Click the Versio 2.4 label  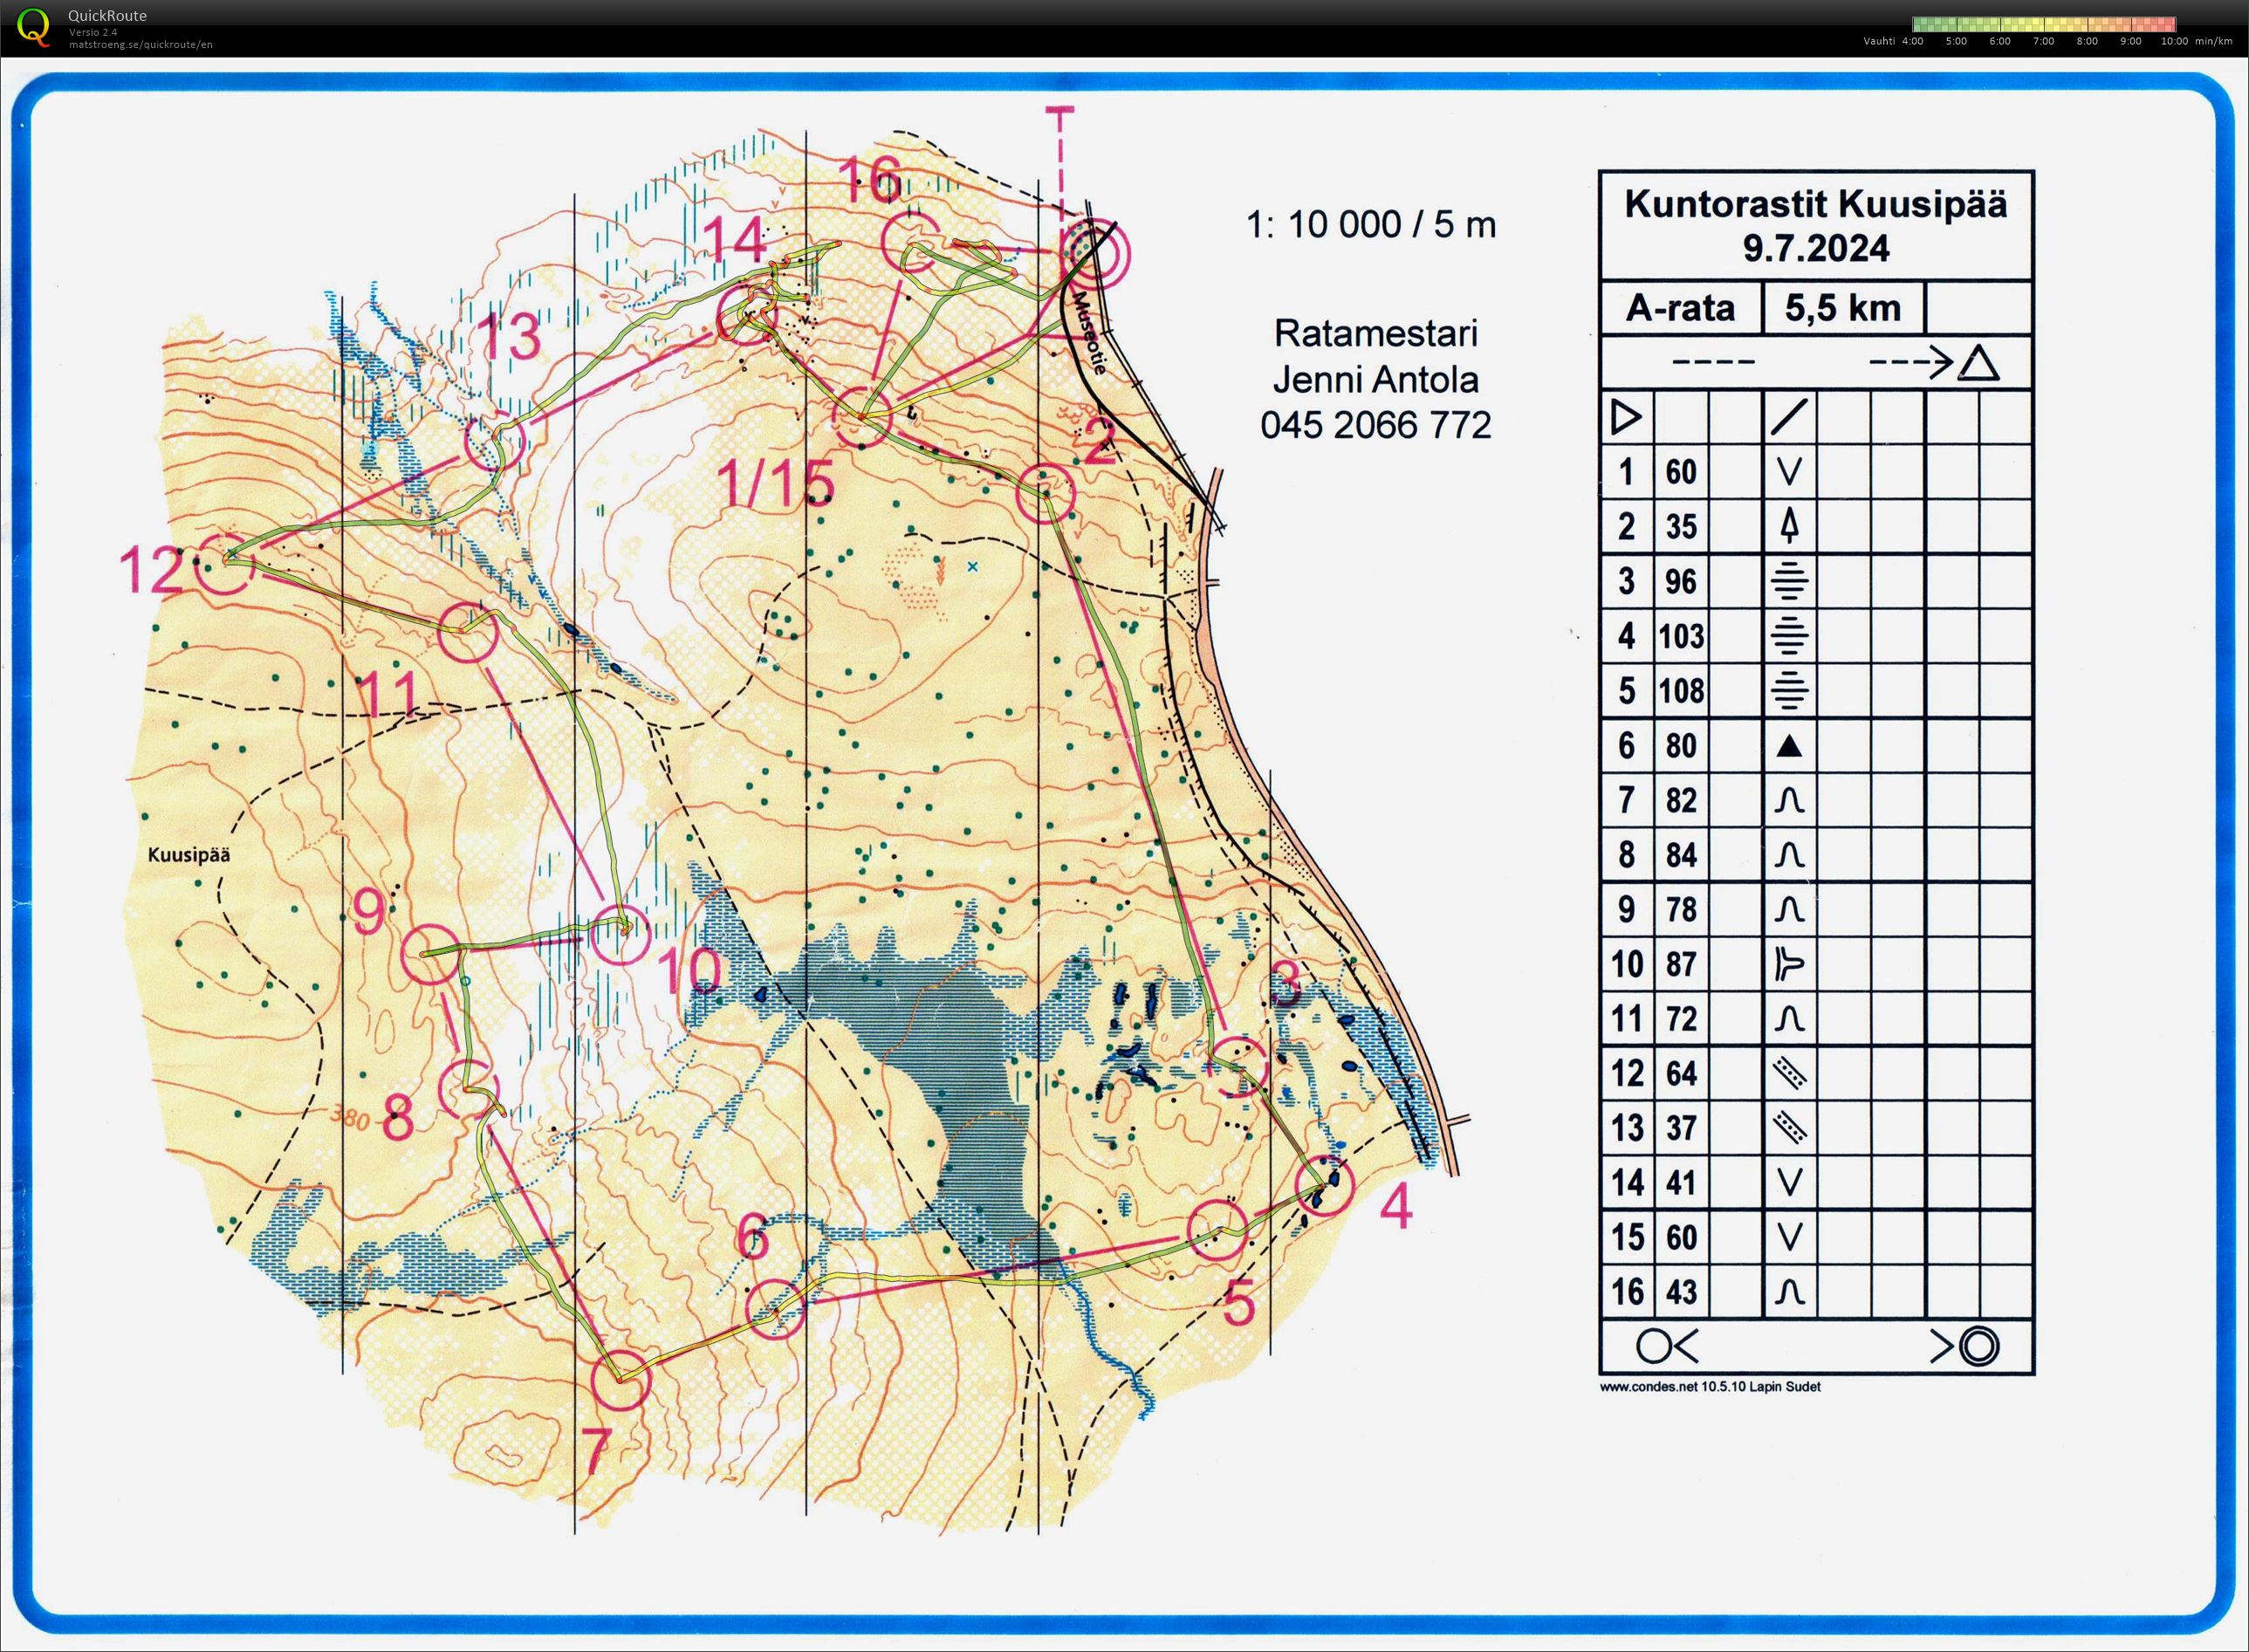pos(93,32)
